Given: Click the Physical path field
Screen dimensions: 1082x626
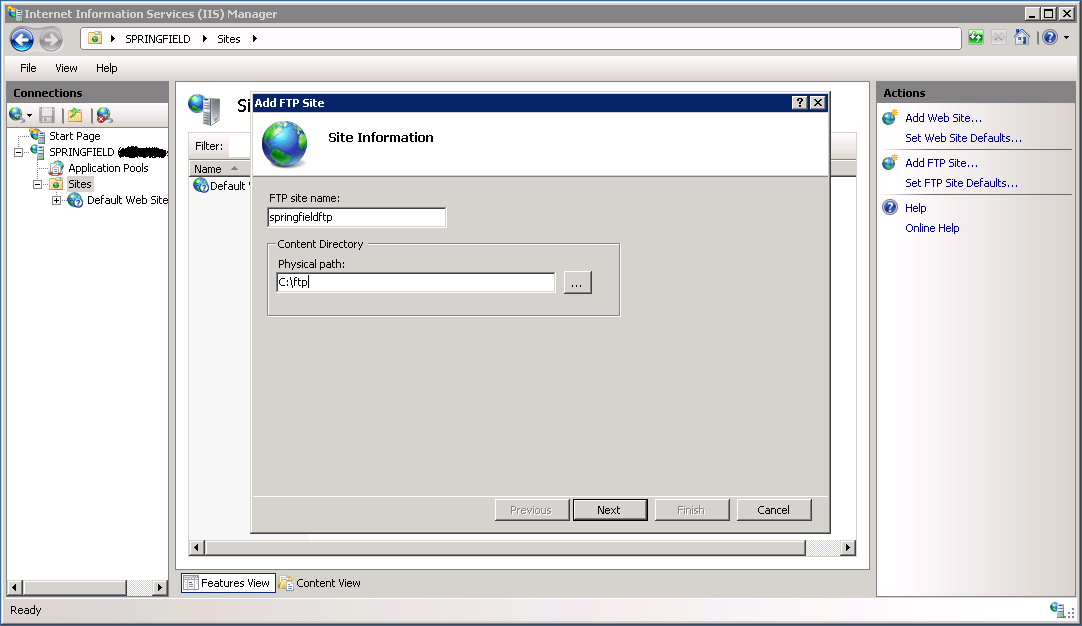Looking at the screenshot, I should coord(415,282).
